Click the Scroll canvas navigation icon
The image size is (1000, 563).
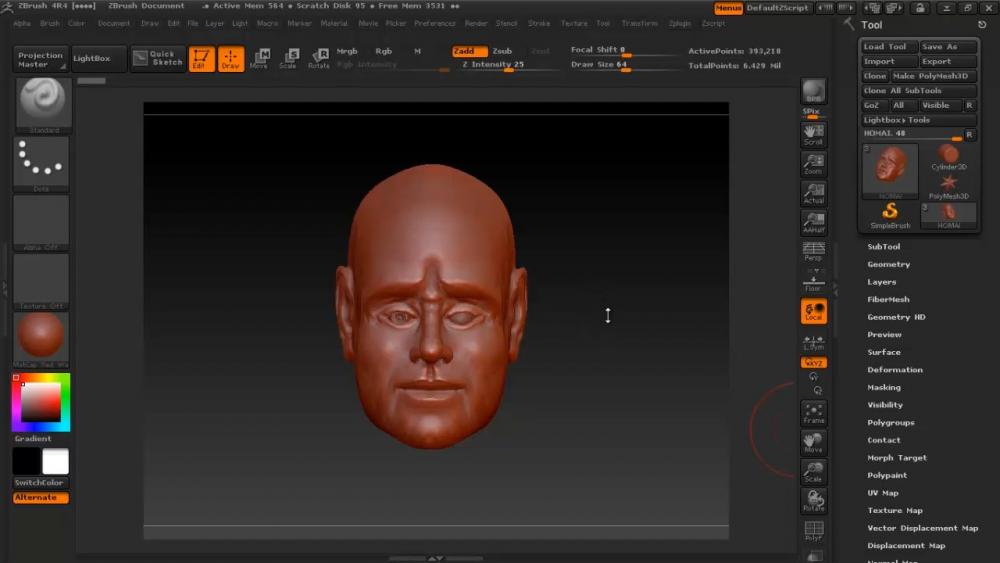pos(813,134)
